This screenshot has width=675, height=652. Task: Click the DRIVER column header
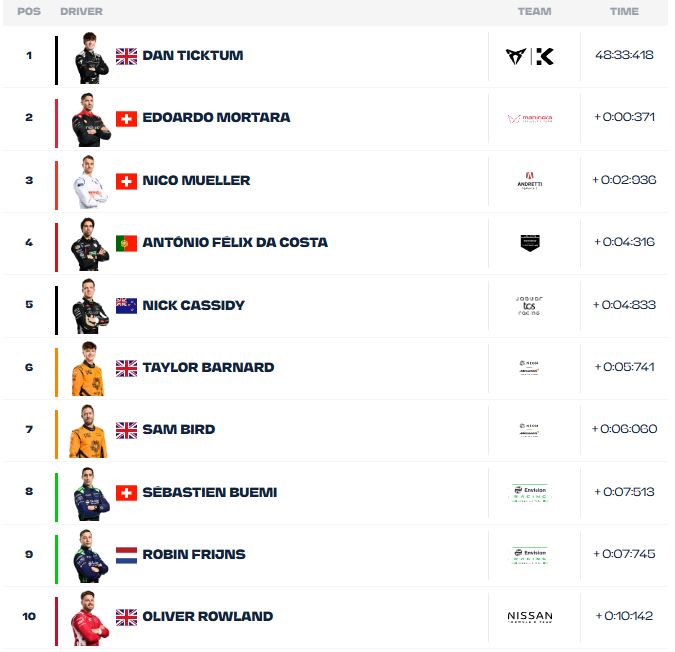pyautogui.click(x=81, y=12)
